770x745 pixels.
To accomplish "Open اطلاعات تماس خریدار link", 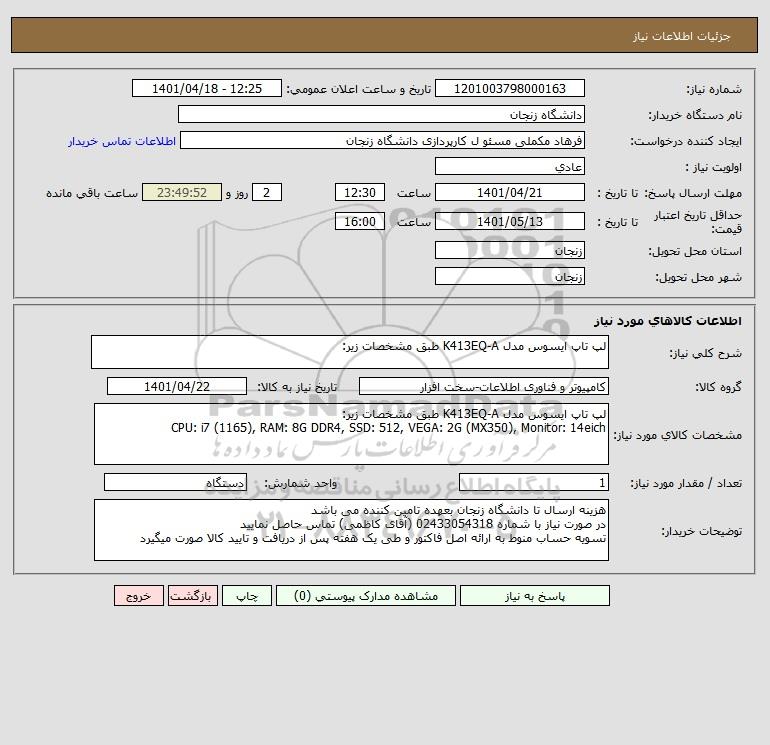I will [x=122, y=141].
